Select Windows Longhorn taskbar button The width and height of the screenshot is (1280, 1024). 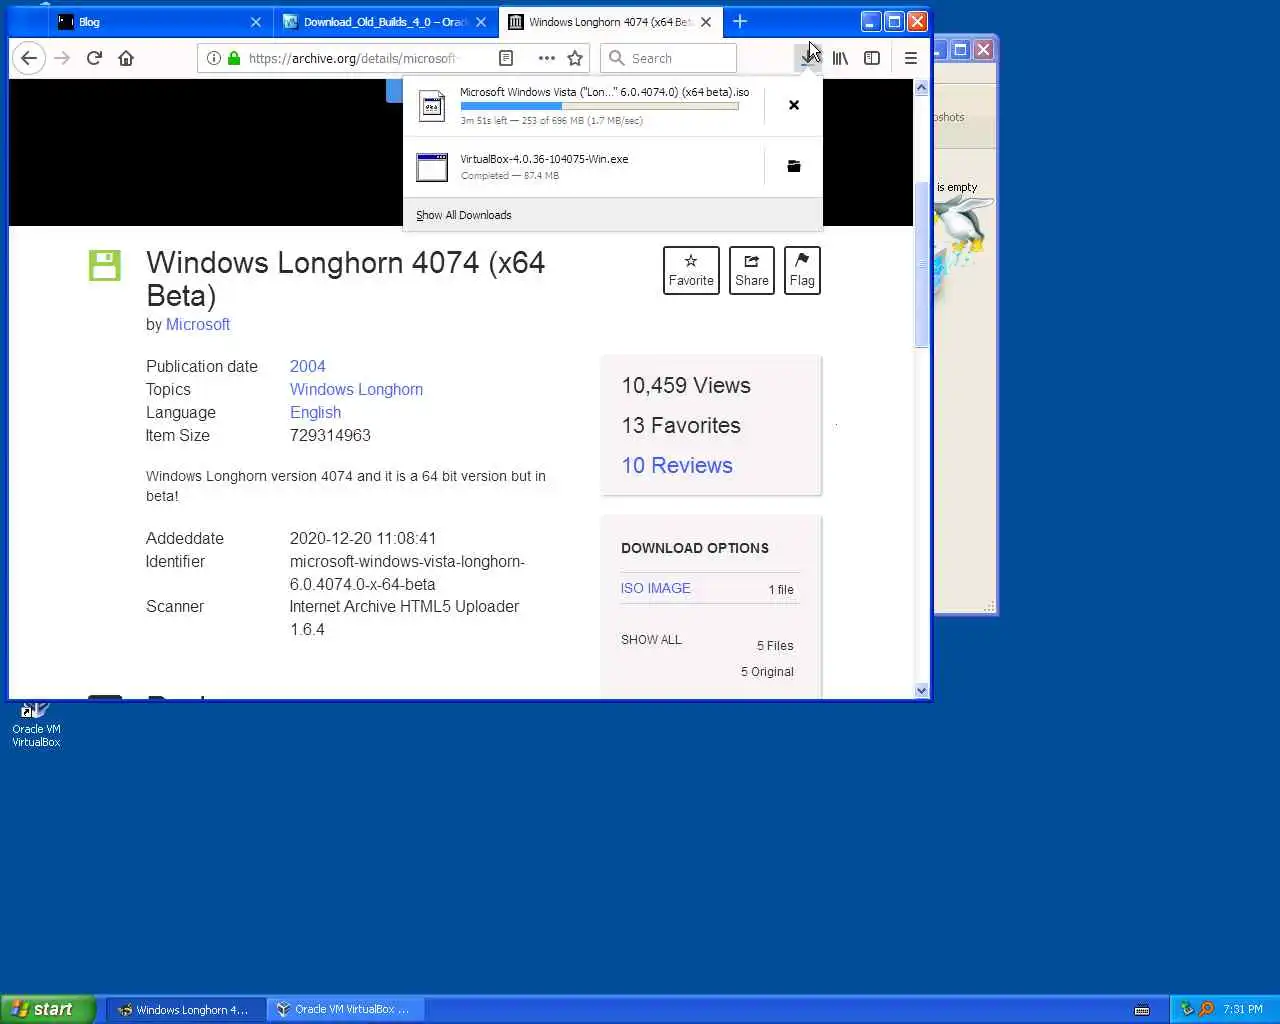pyautogui.click(x=187, y=1009)
